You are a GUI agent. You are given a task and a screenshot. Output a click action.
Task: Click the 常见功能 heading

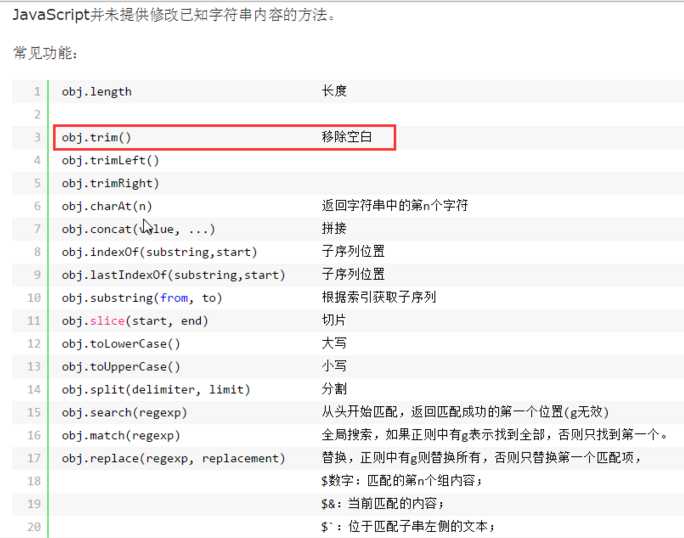coord(45,53)
